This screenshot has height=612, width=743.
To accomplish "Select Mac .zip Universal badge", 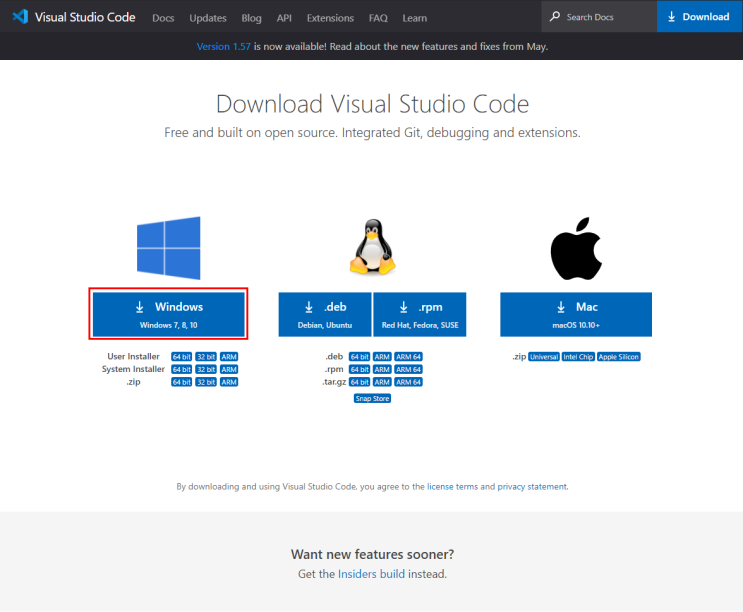I will pyautogui.click(x=544, y=357).
